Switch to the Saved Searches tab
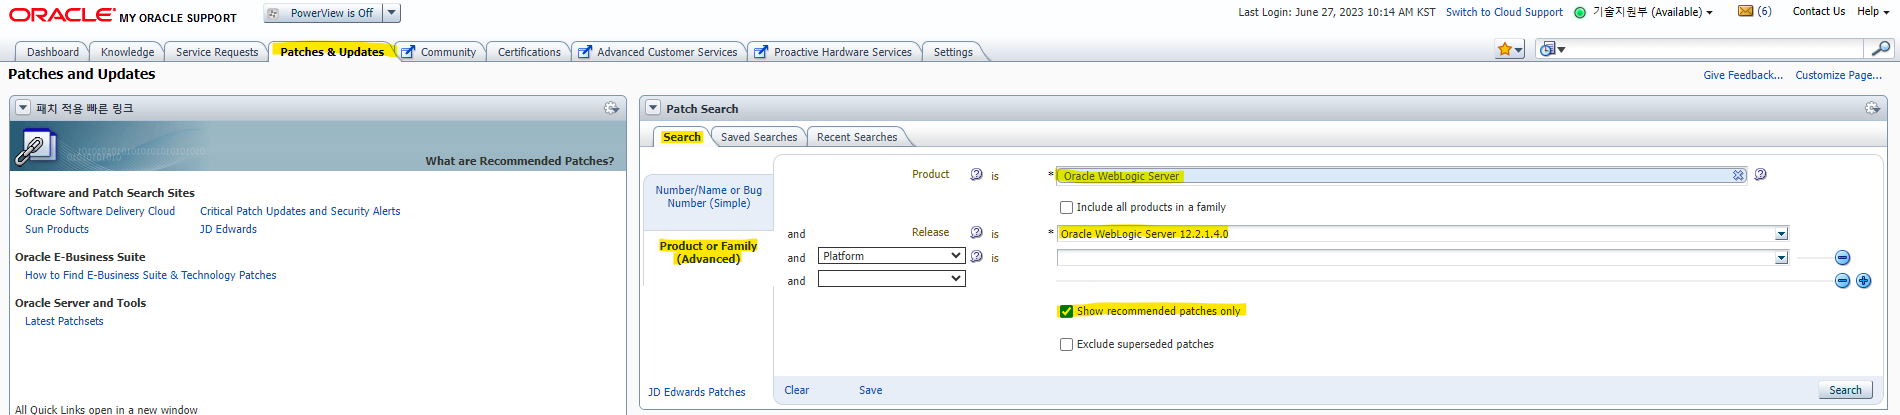Viewport: 1900px width, 415px height. click(759, 137)
